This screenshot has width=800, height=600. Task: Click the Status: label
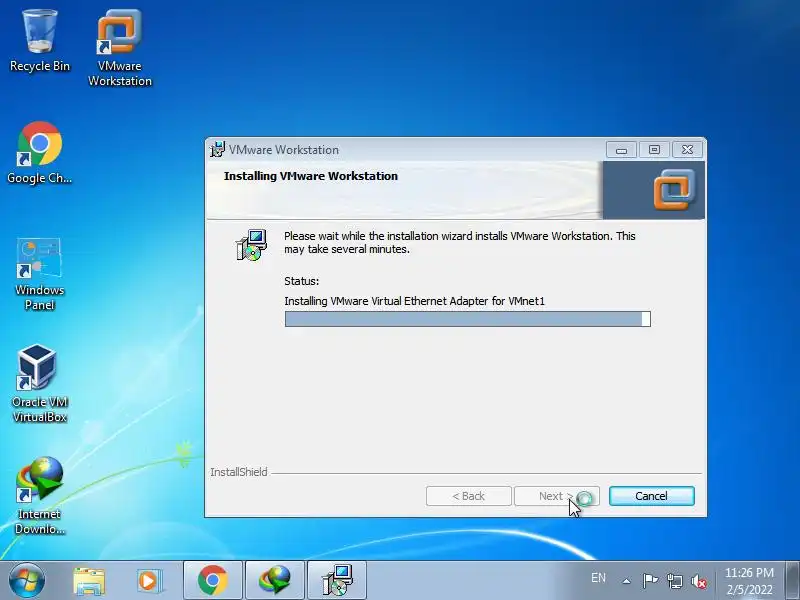(302, 281)
